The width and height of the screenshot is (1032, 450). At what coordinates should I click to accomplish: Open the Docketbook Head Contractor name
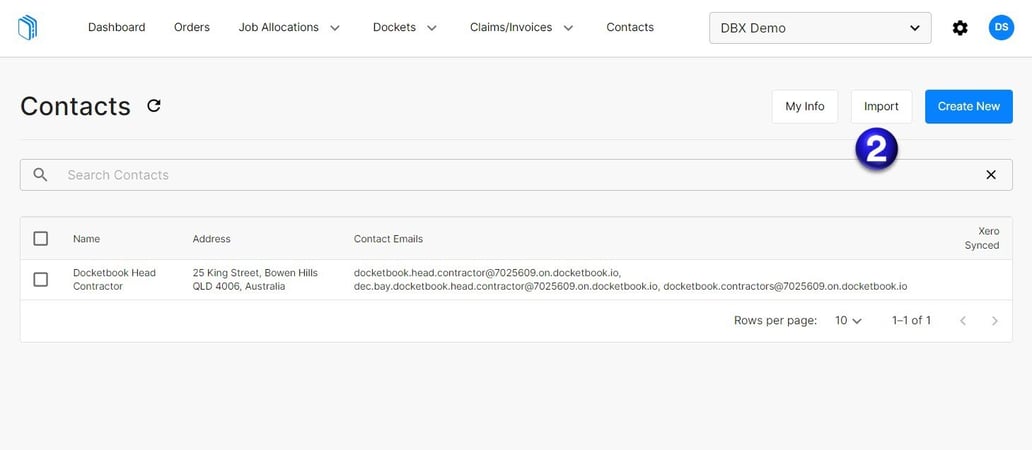pos(115,280)
